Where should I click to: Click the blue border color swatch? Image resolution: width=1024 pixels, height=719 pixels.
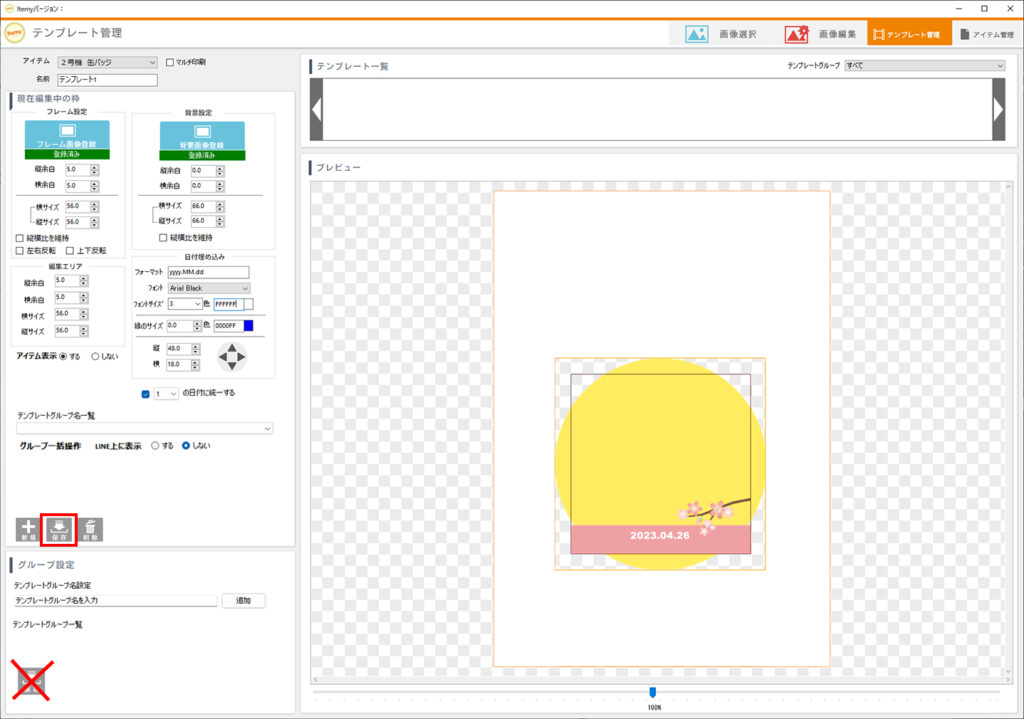click(x=248, y=325)
